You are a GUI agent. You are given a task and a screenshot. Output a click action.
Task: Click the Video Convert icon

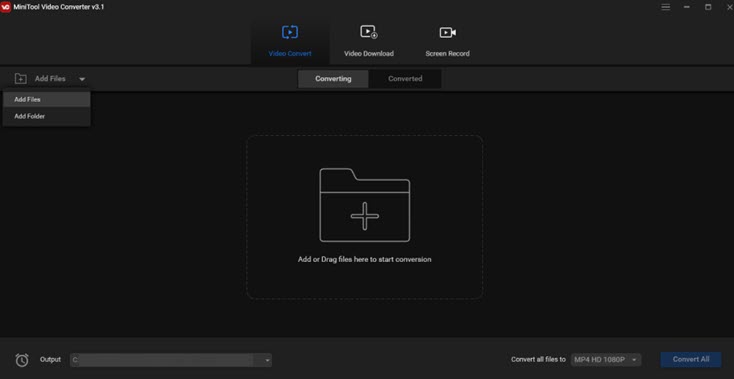[290, 32]
